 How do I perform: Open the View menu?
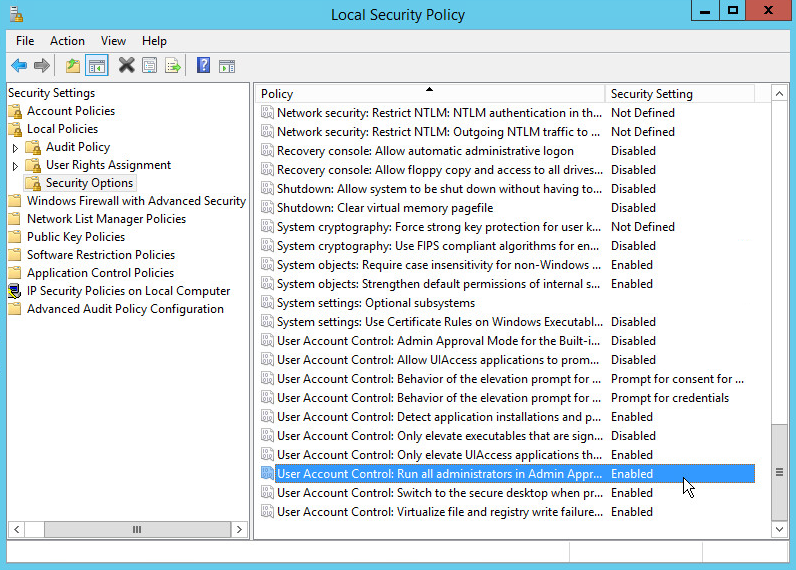[x=113, y=41]
